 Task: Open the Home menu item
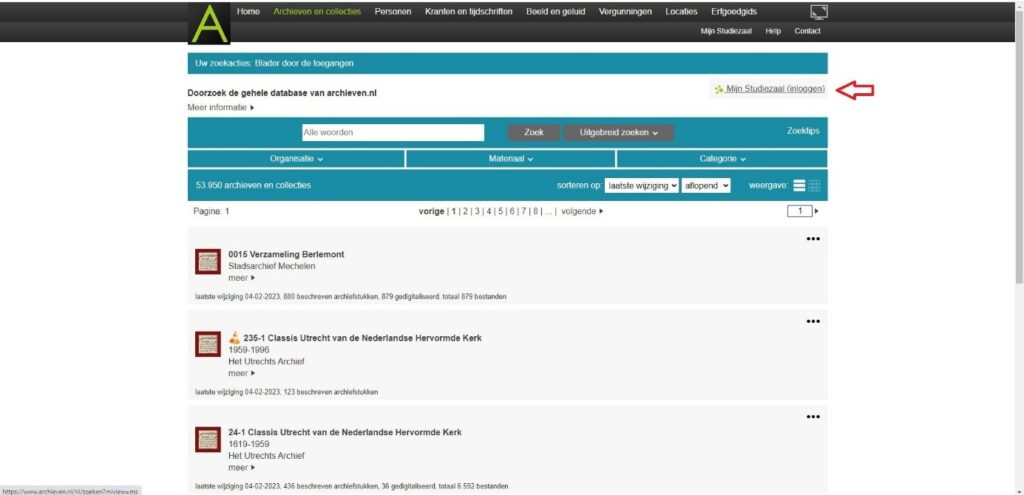coord(248,12)
